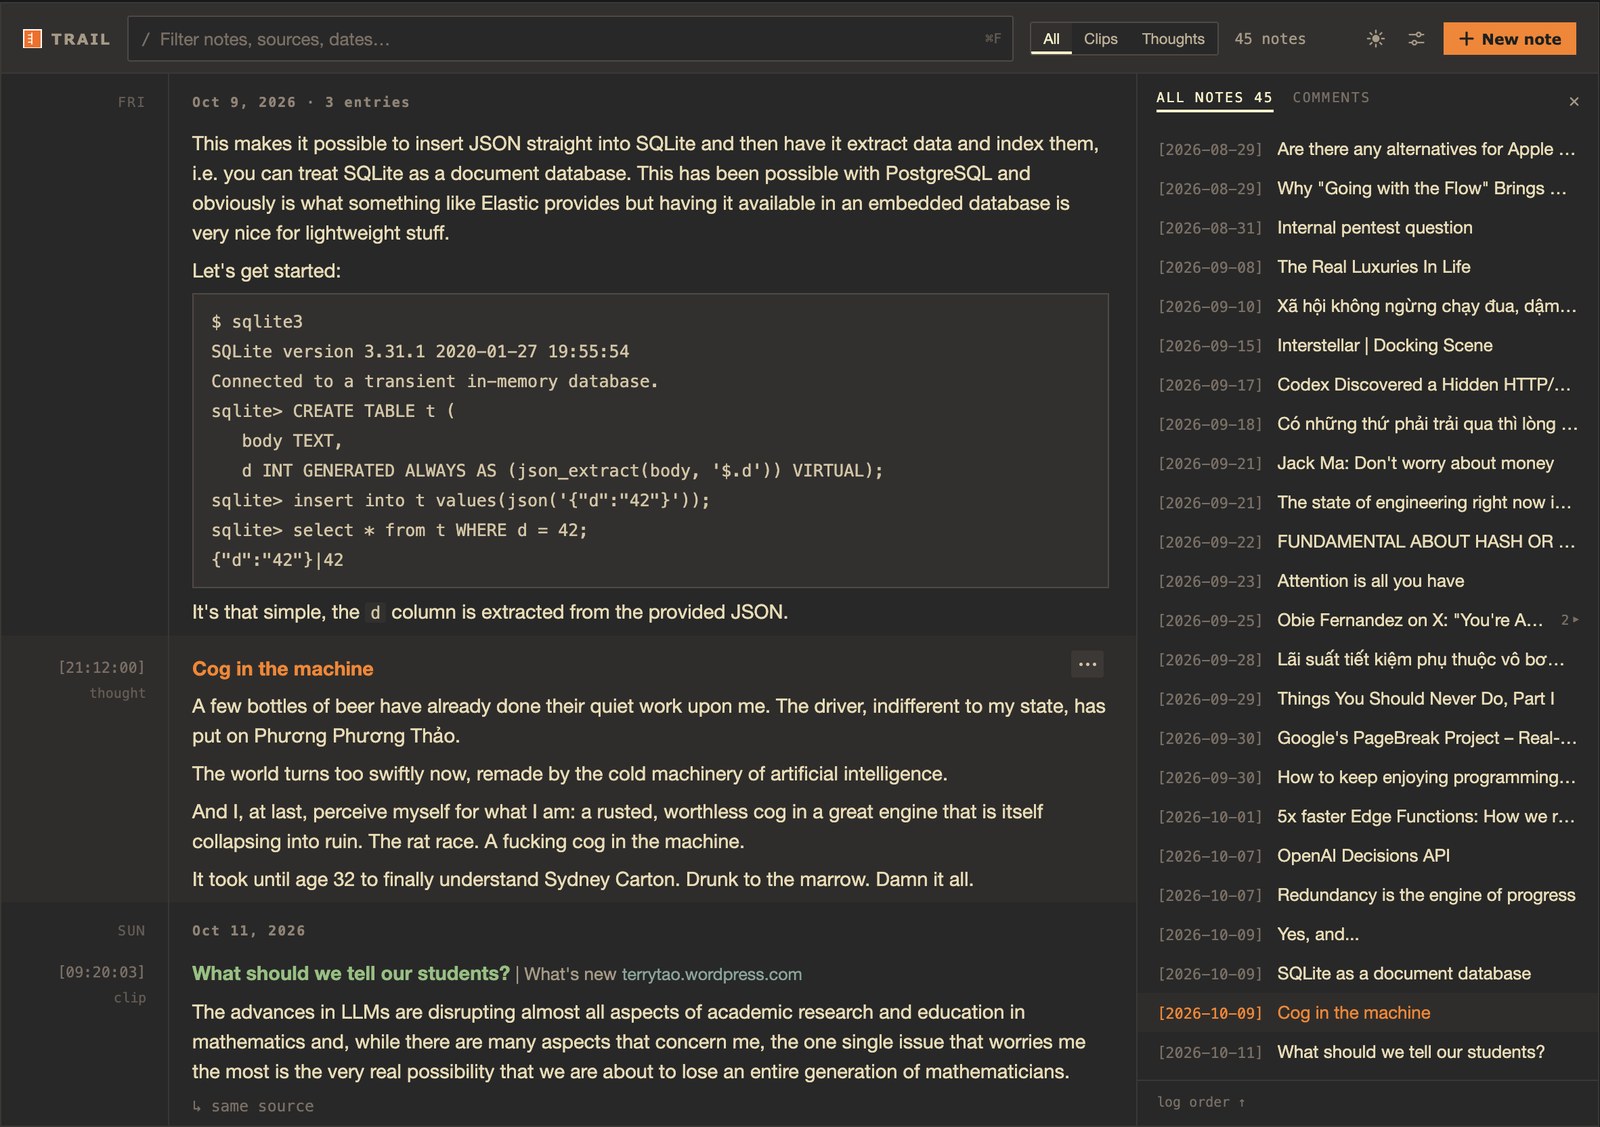Select the highlighted 'Cog in the machine' list row
Screen dimensions: 1600x1127
coord(1367,1013)
